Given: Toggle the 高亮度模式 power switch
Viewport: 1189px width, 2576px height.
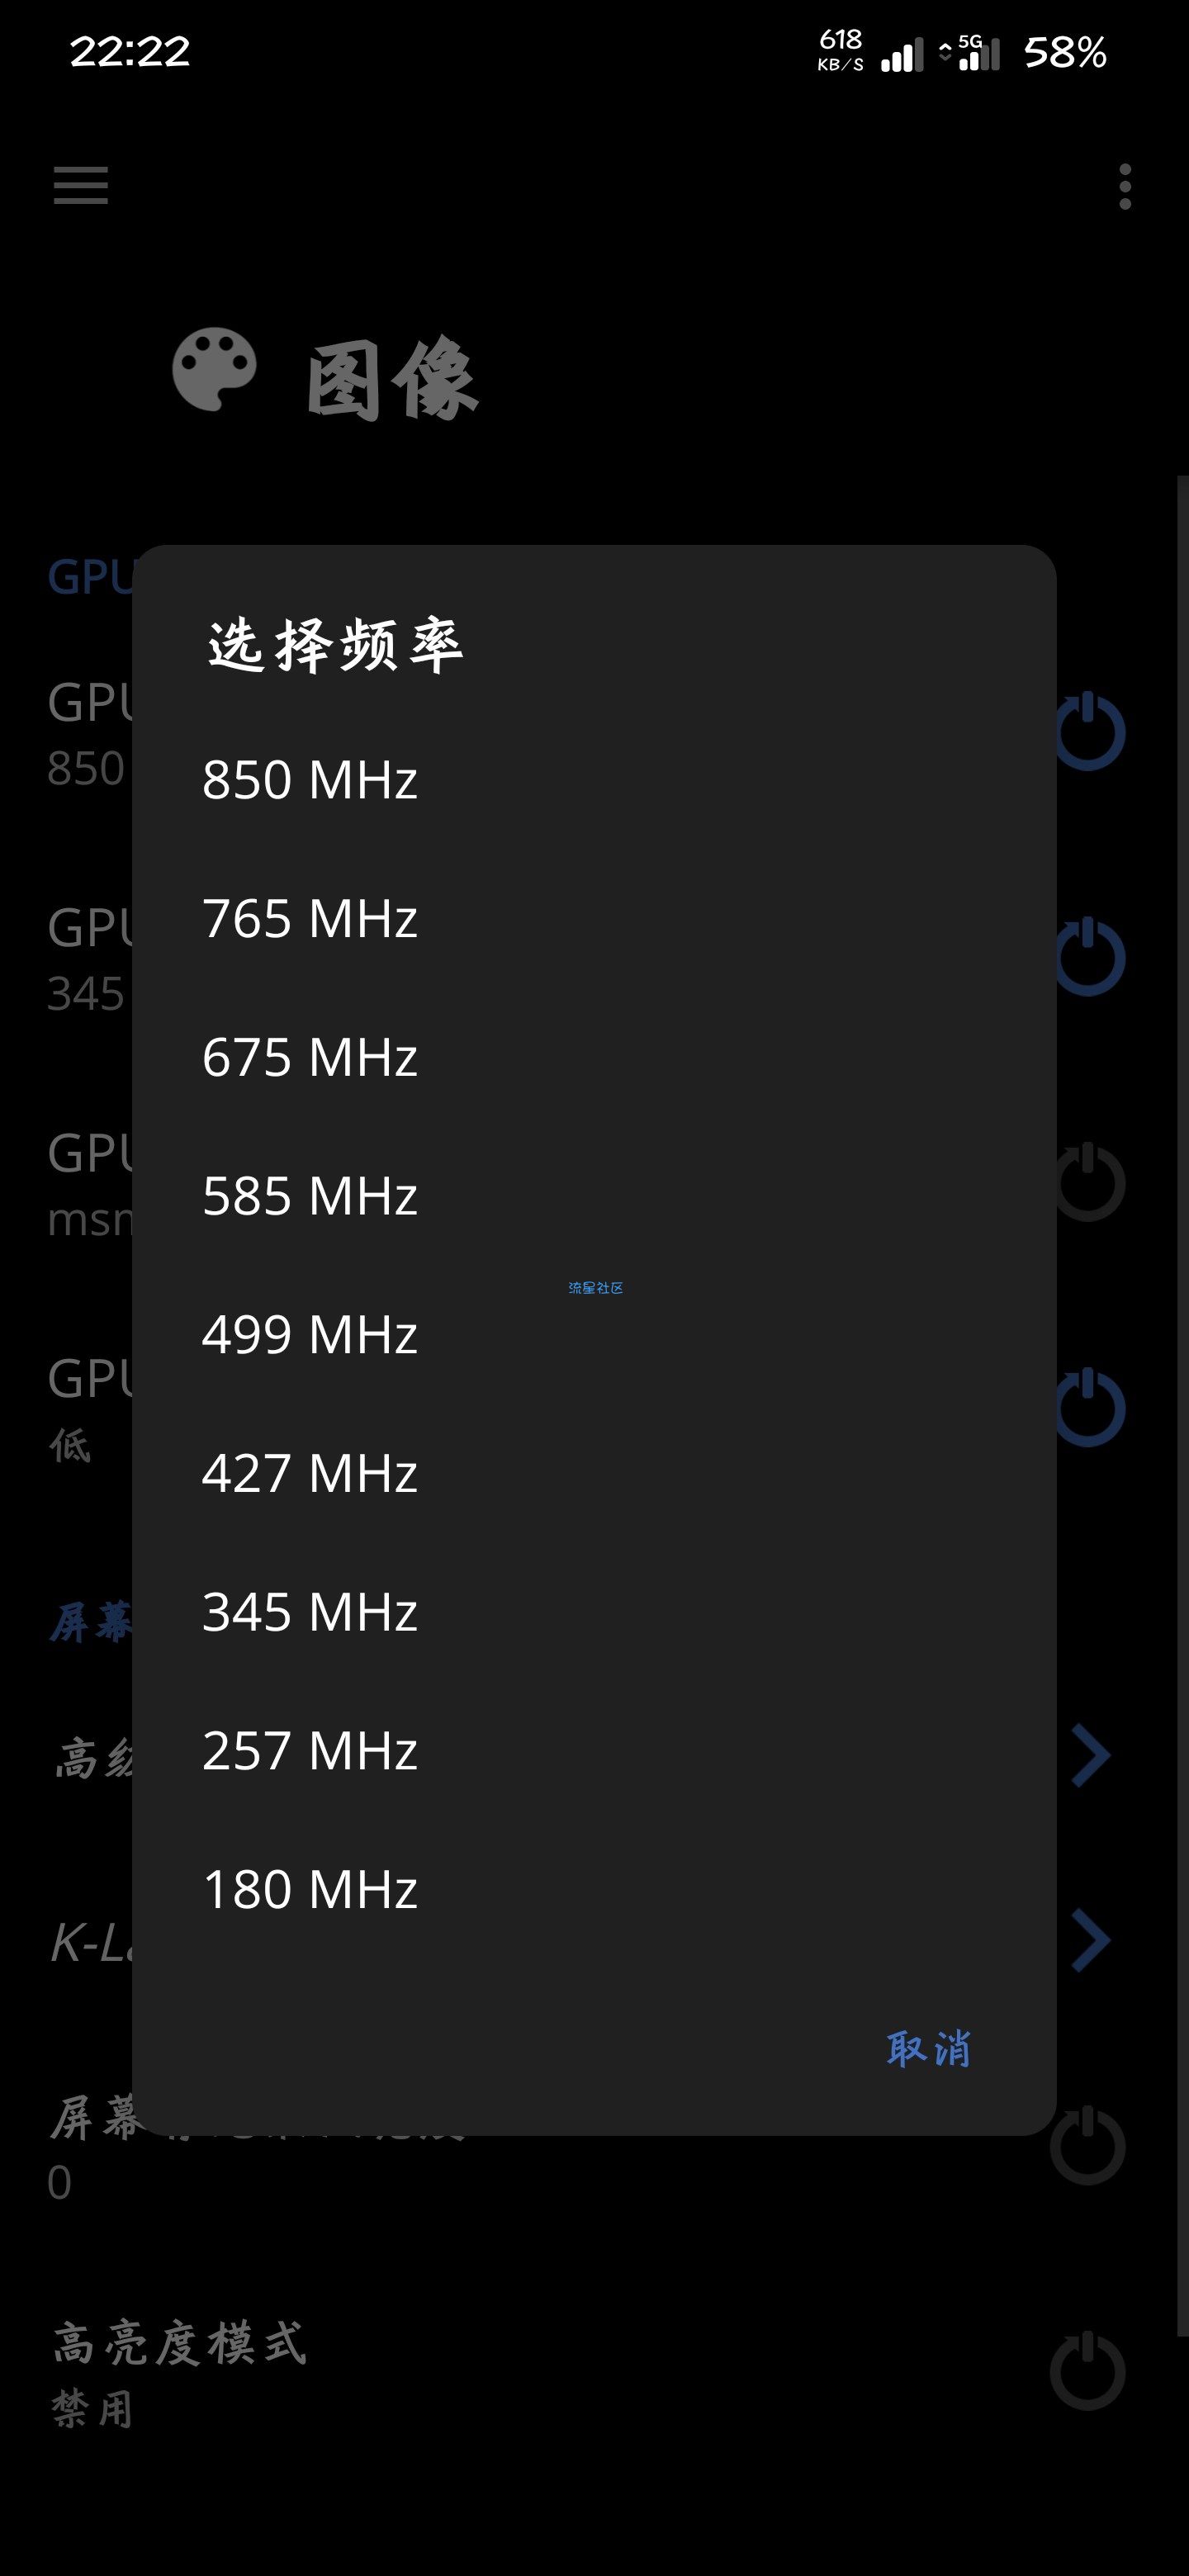Looking at the screenshot, I should [1088, 2371].
